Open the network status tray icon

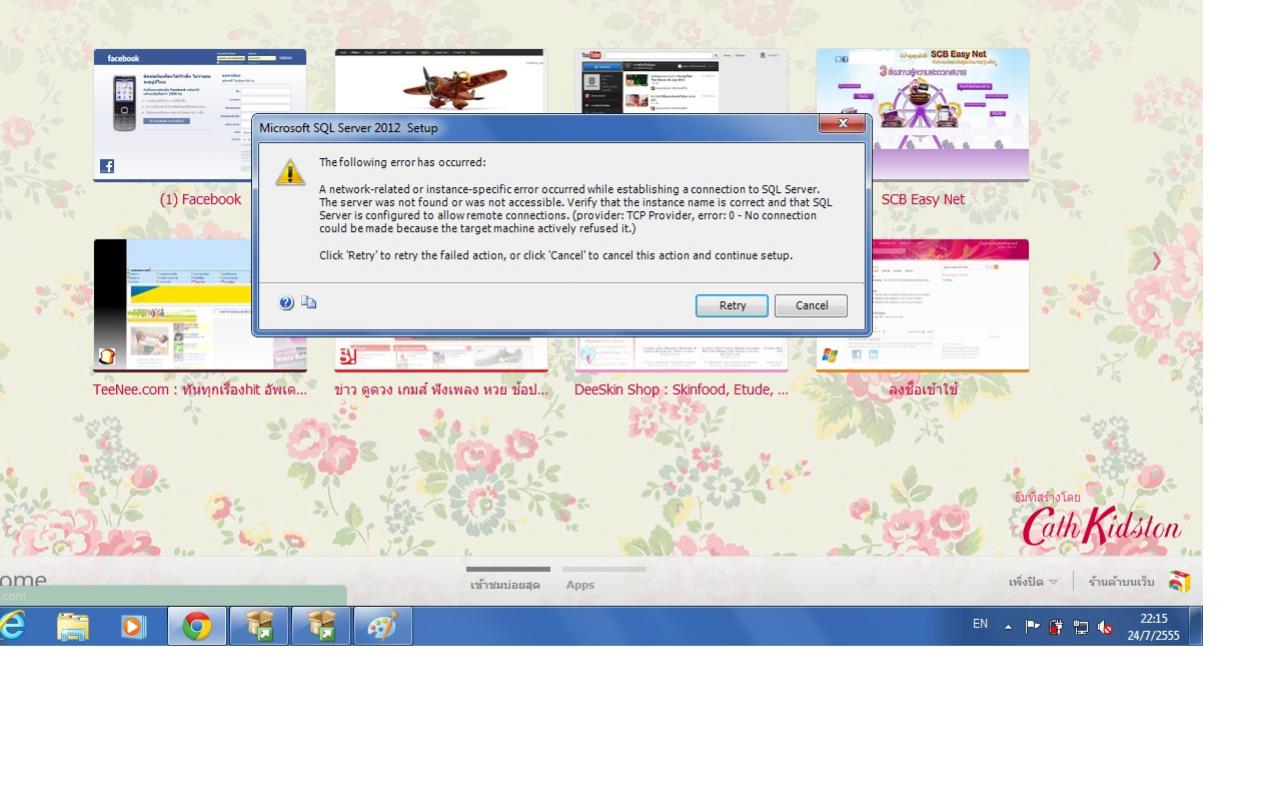[x=1081, y=626]
